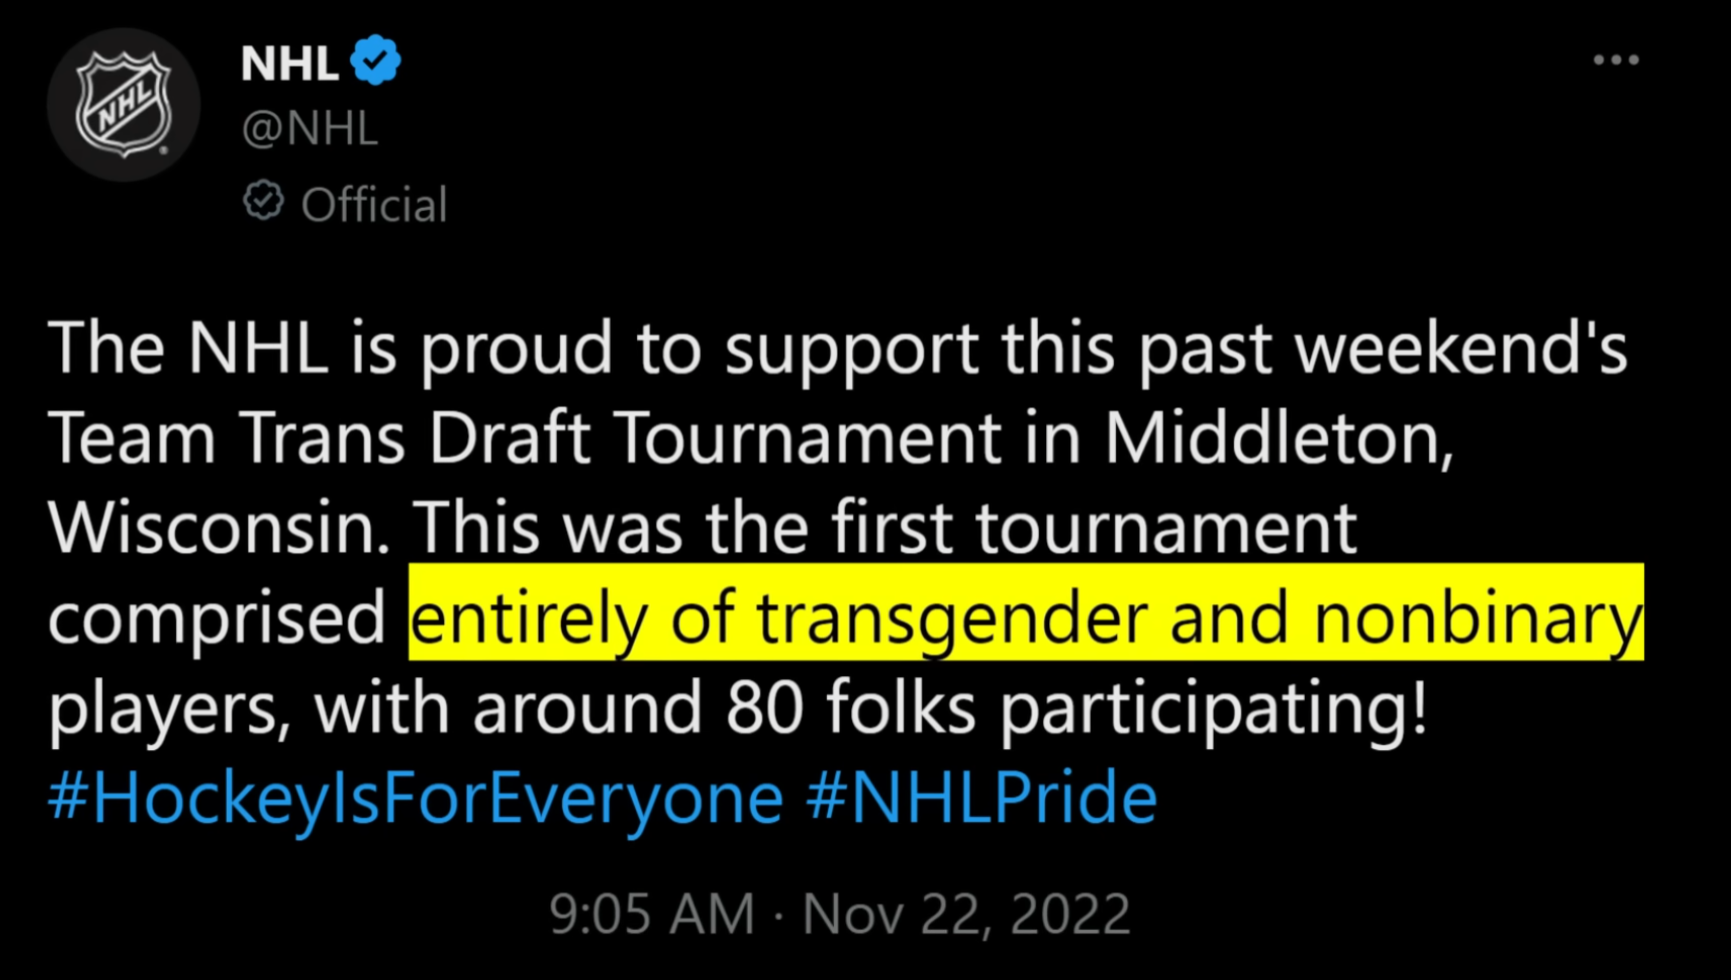
Task: Click the phrase Team Trans Draft Tournament
Action: coord(525,438)
